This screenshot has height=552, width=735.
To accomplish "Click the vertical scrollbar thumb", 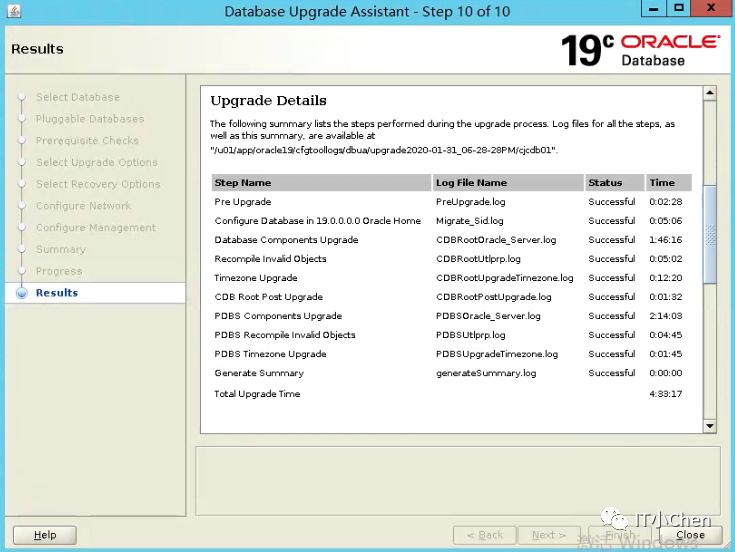I will (710, 234).
